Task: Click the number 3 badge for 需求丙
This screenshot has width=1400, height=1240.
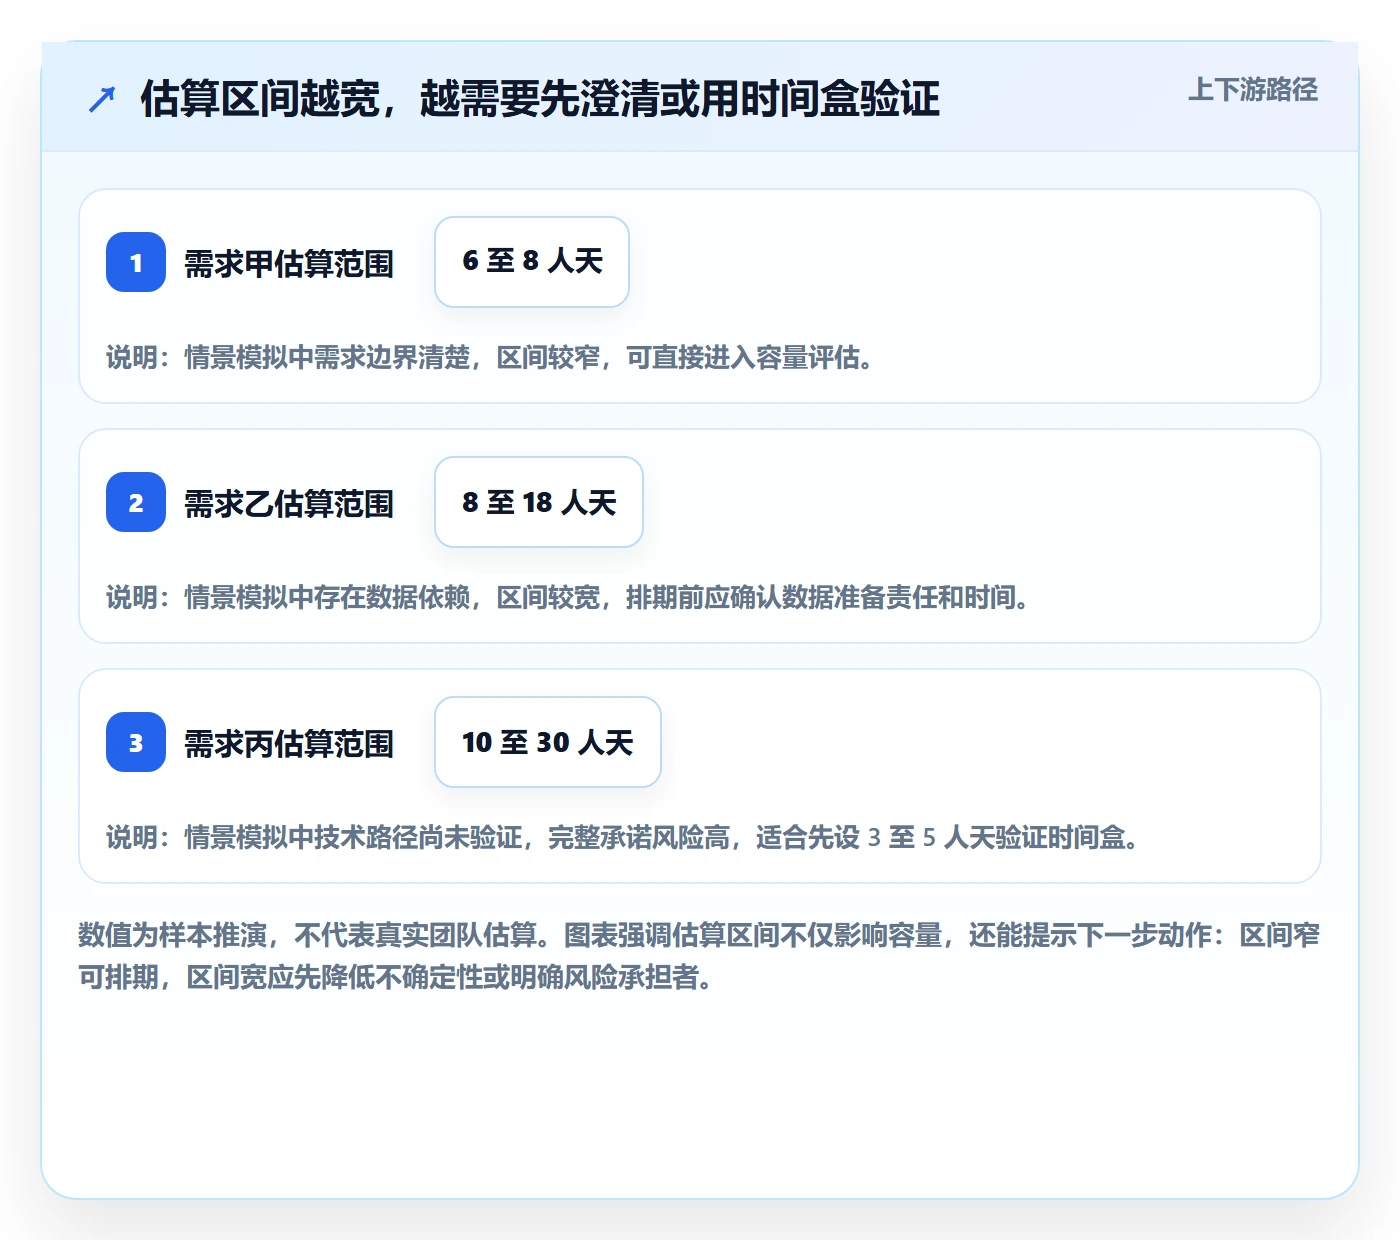Action: (x=136, y=742)
